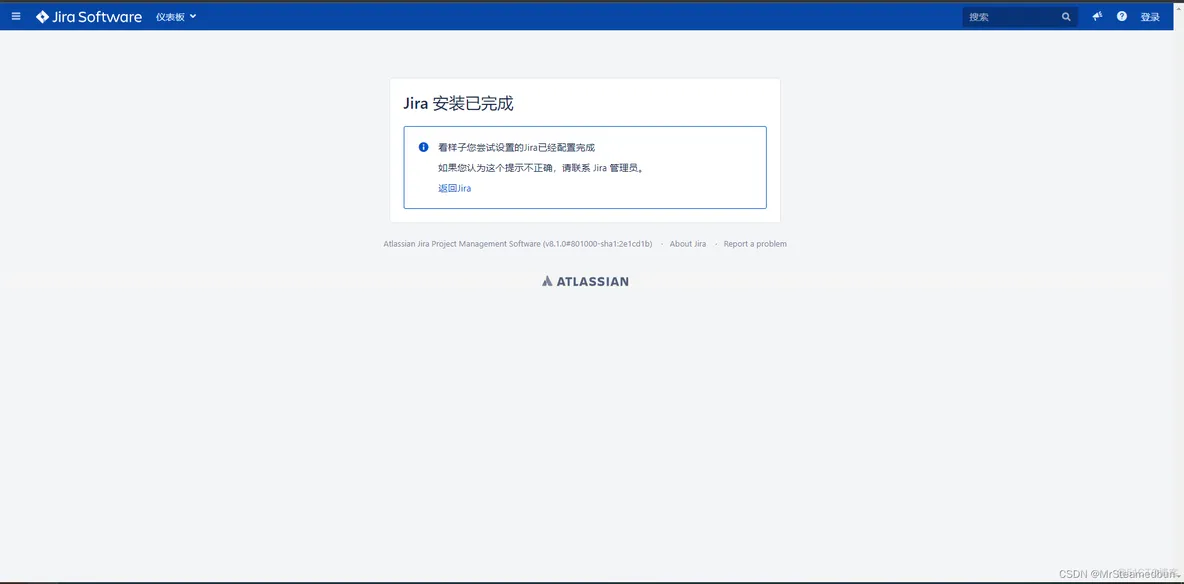Open the hamburger sidebar menu icon

pyautogui.click(x=16, y=17)
